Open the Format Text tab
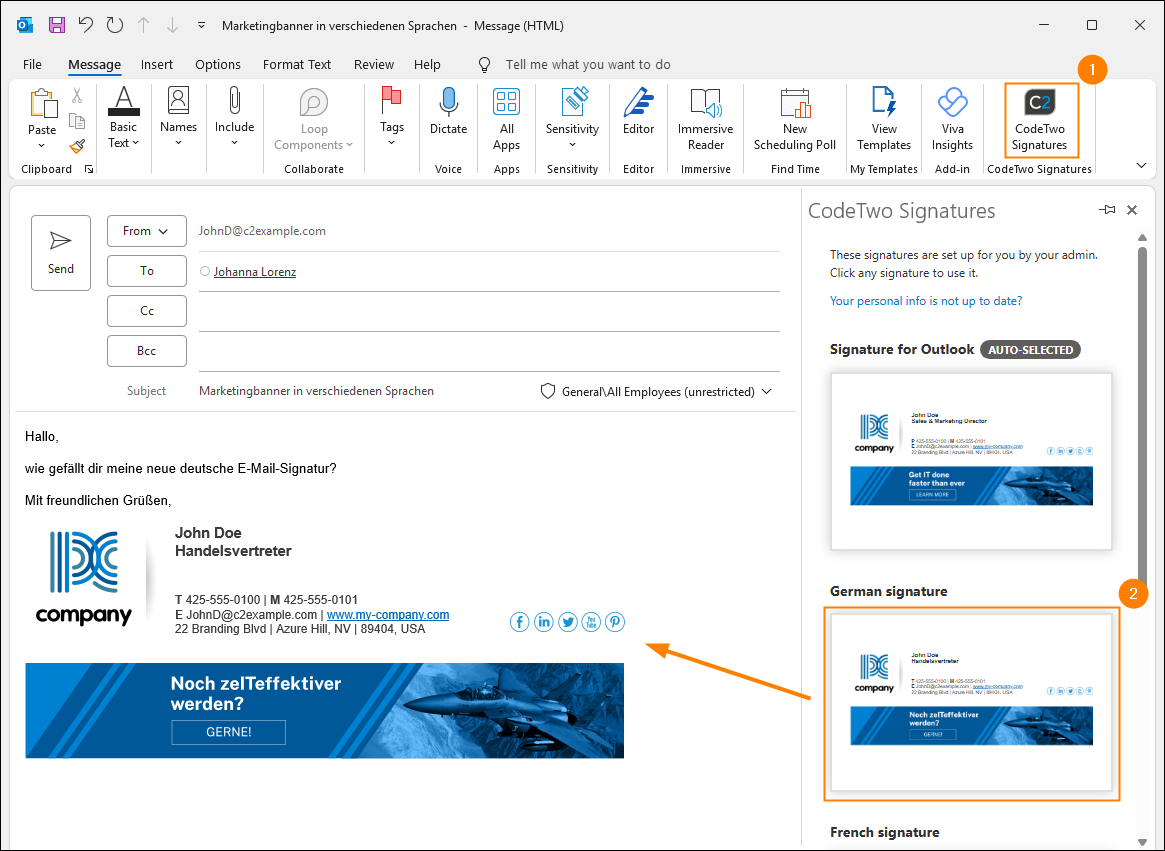This screenshot has width=1165, height=851. click(296, 65)
